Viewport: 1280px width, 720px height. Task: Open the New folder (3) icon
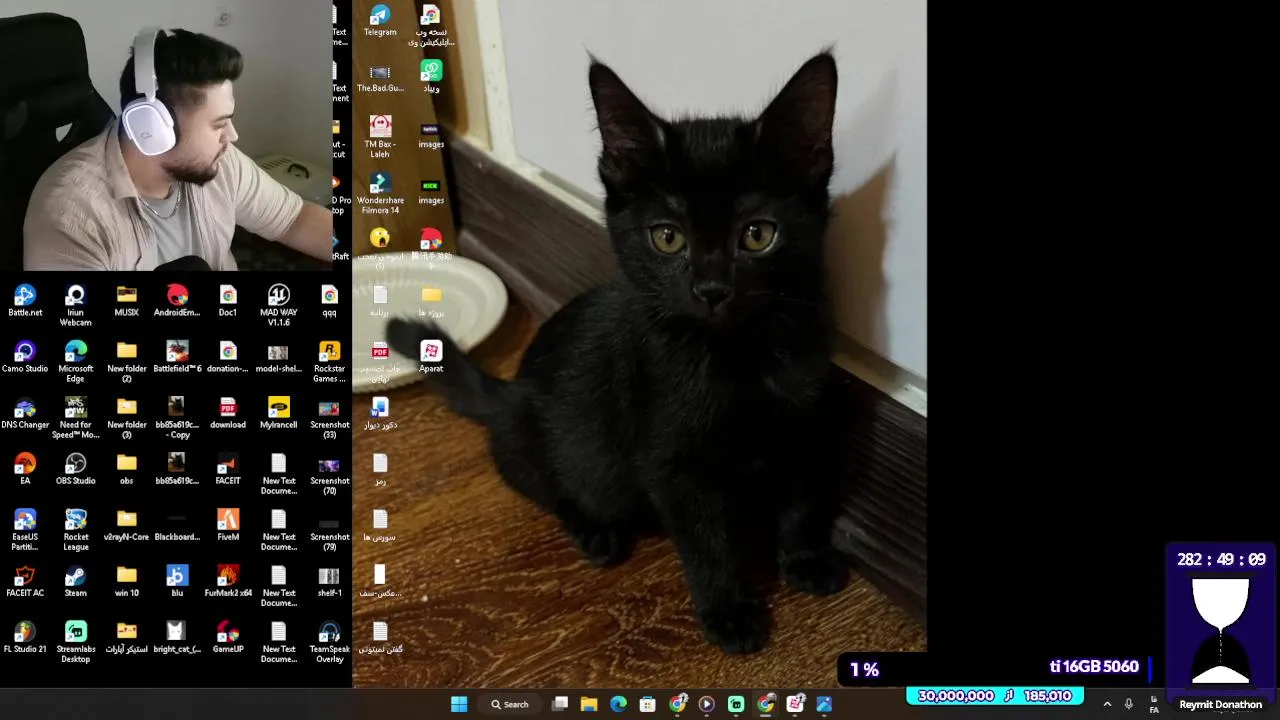tap(126, 417)
